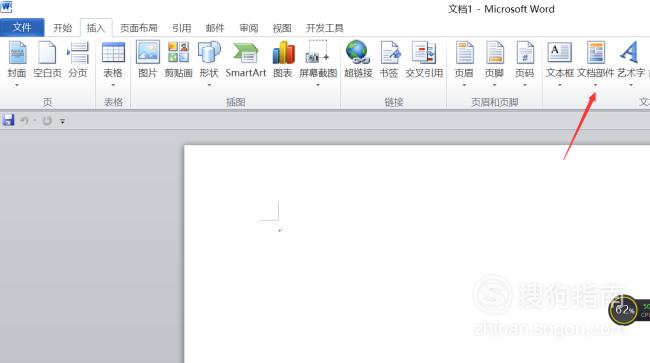Select the Insert (插入) tab
Screen dimensions: 650x363
(x=96, y=28)
